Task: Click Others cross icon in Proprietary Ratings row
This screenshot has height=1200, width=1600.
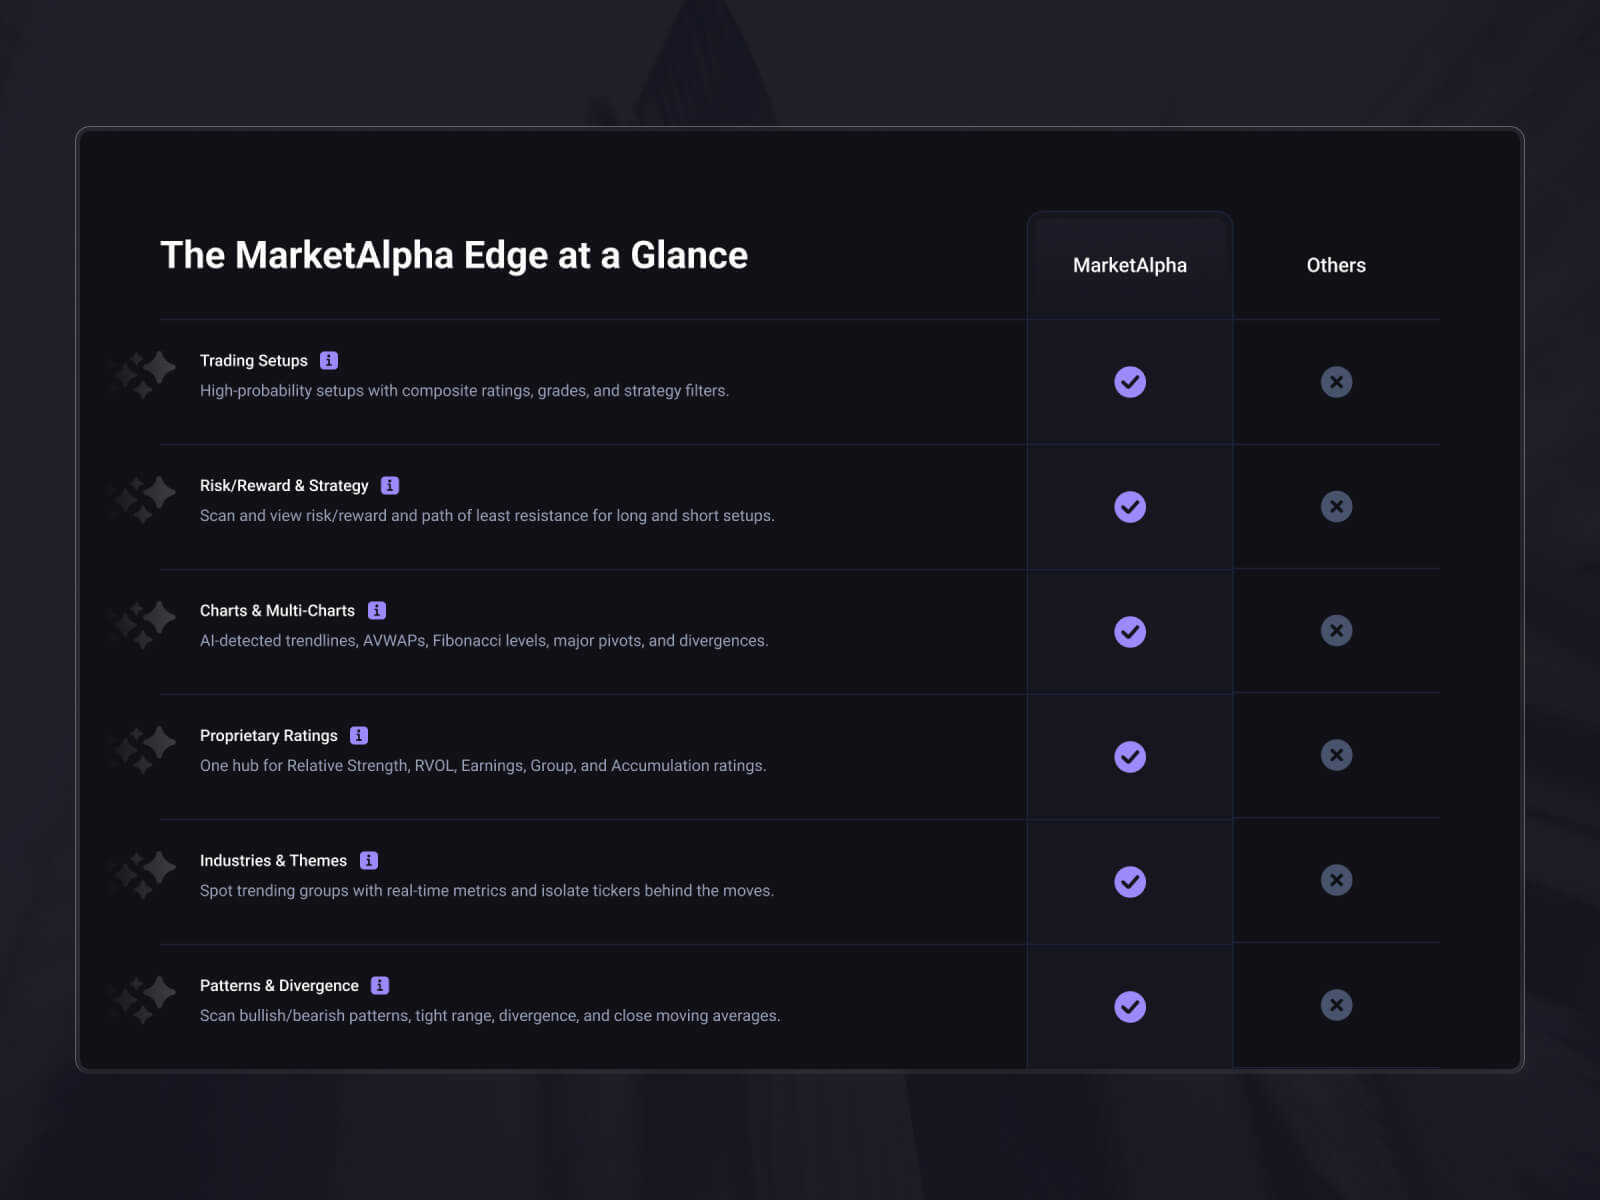Action: [x=1336, y=755]
